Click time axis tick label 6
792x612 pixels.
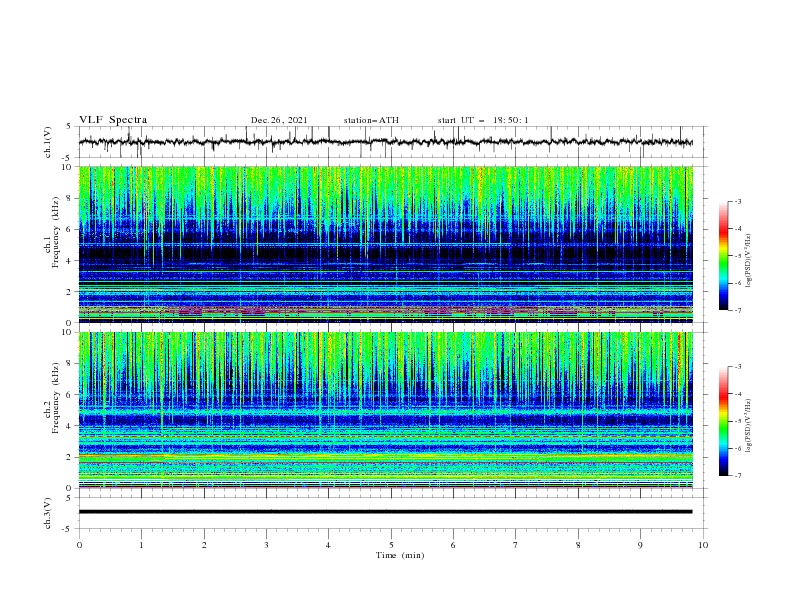click(453, 545)
